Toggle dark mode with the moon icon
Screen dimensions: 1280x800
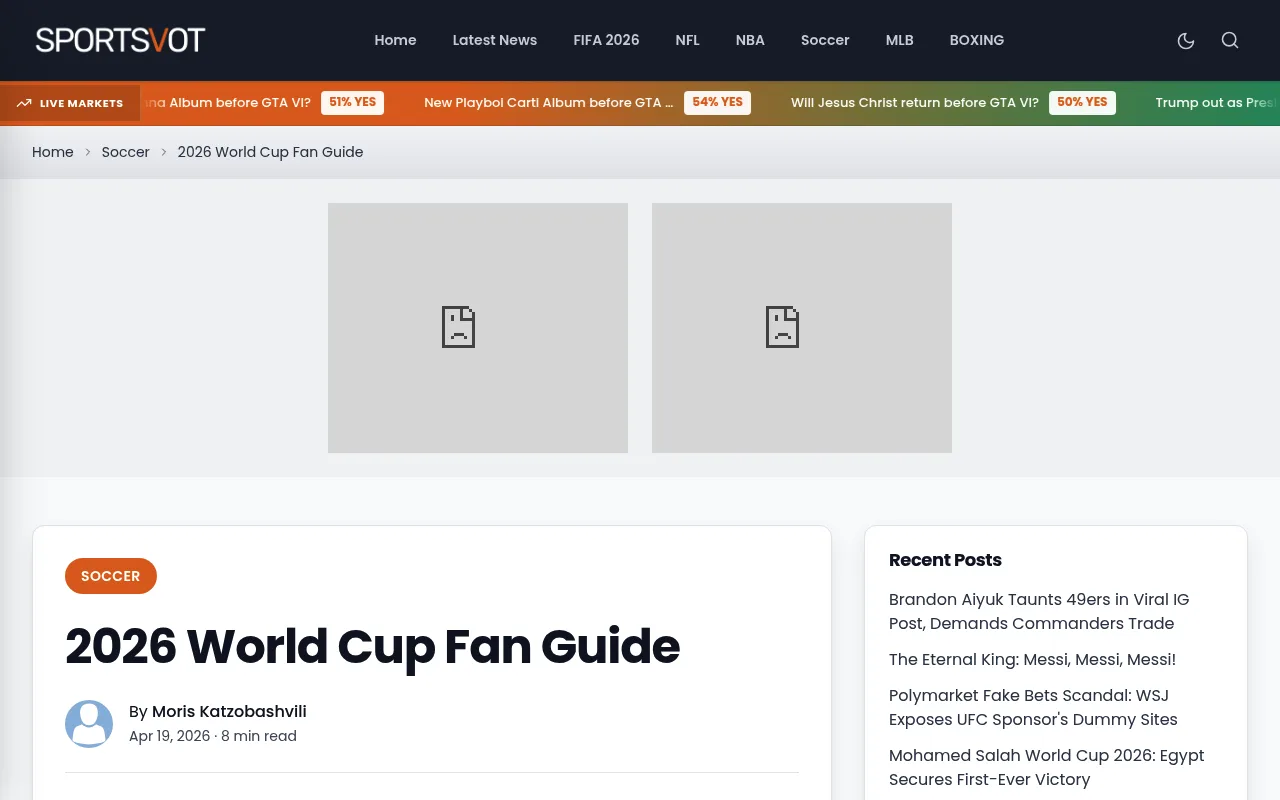[x=1186, y=40]
